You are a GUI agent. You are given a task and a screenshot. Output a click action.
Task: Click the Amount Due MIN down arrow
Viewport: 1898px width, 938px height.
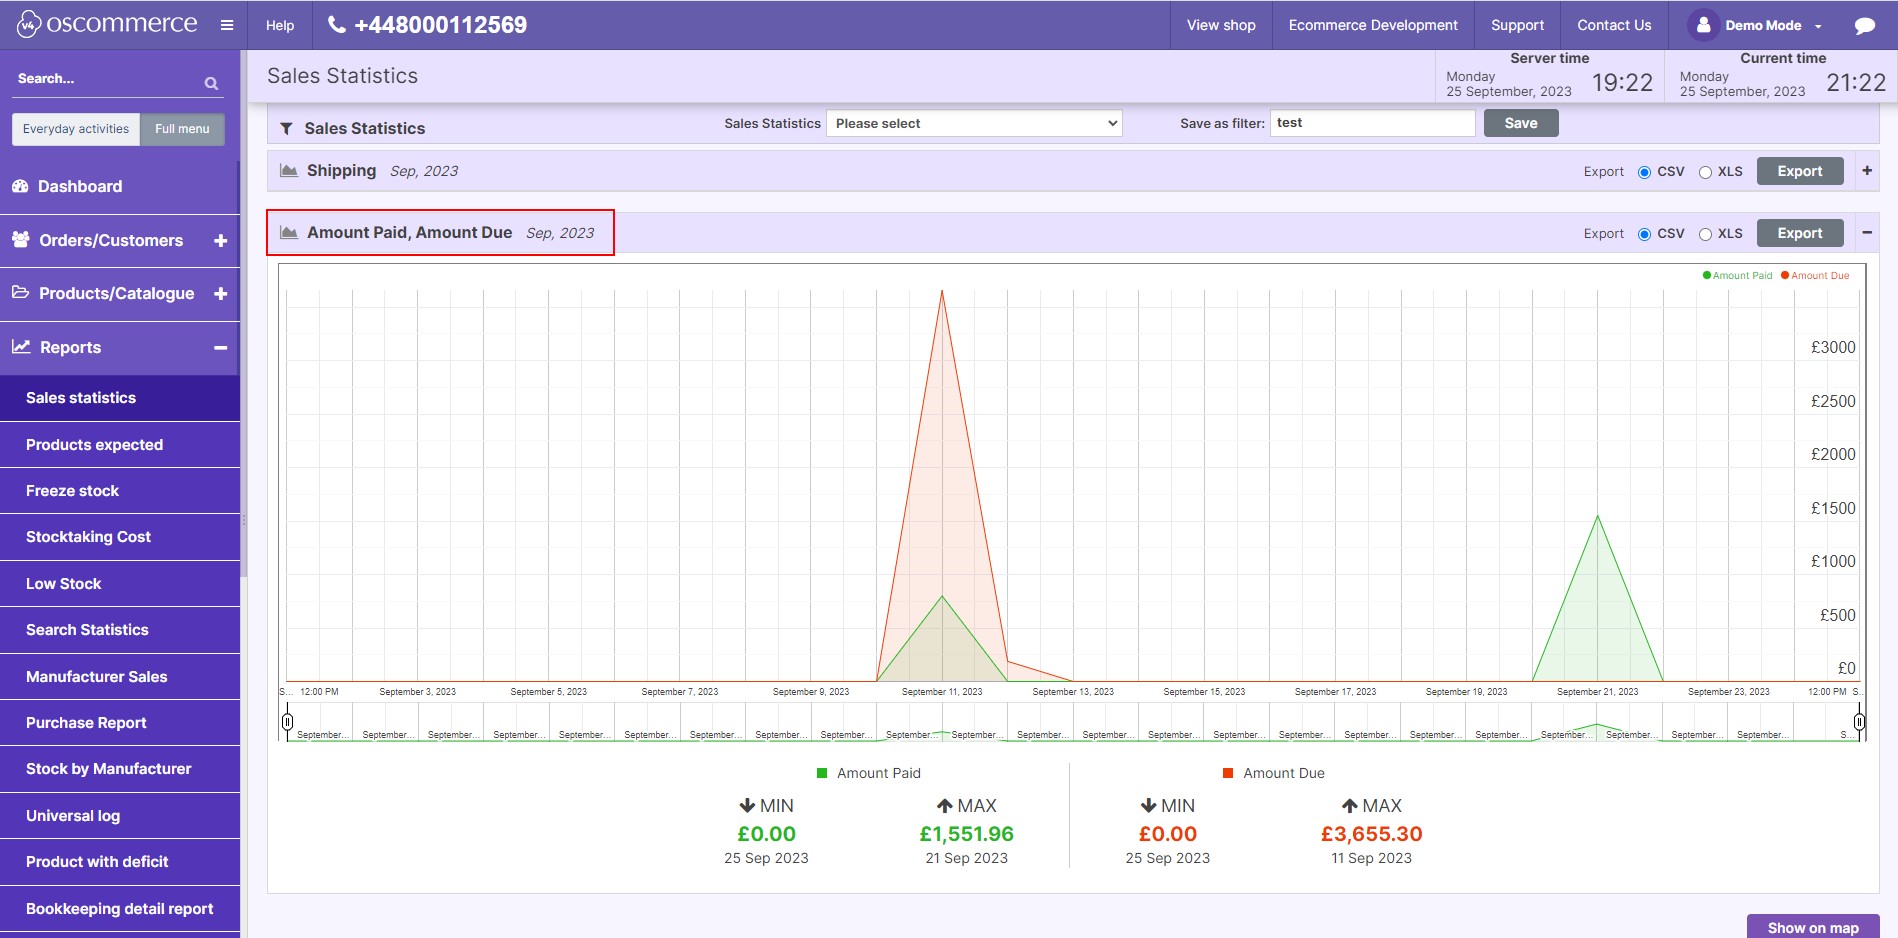1148,806
